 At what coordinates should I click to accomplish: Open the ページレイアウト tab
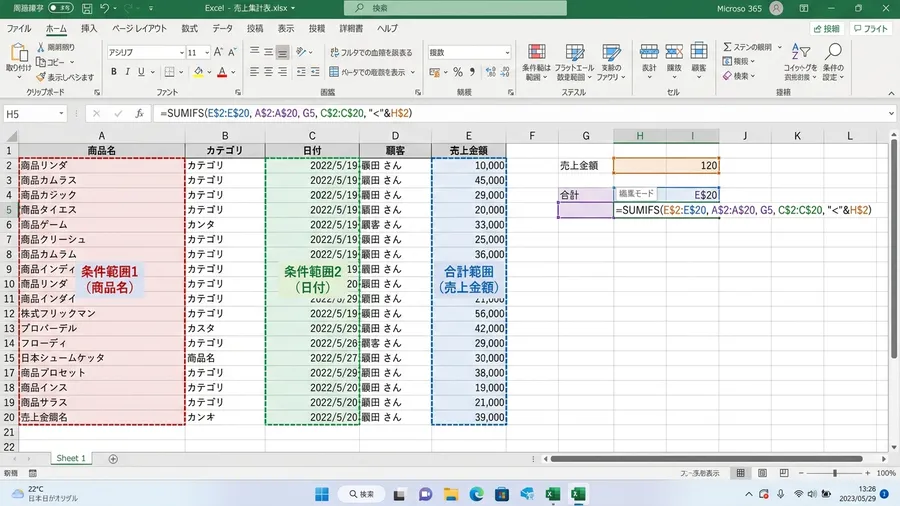139,28
